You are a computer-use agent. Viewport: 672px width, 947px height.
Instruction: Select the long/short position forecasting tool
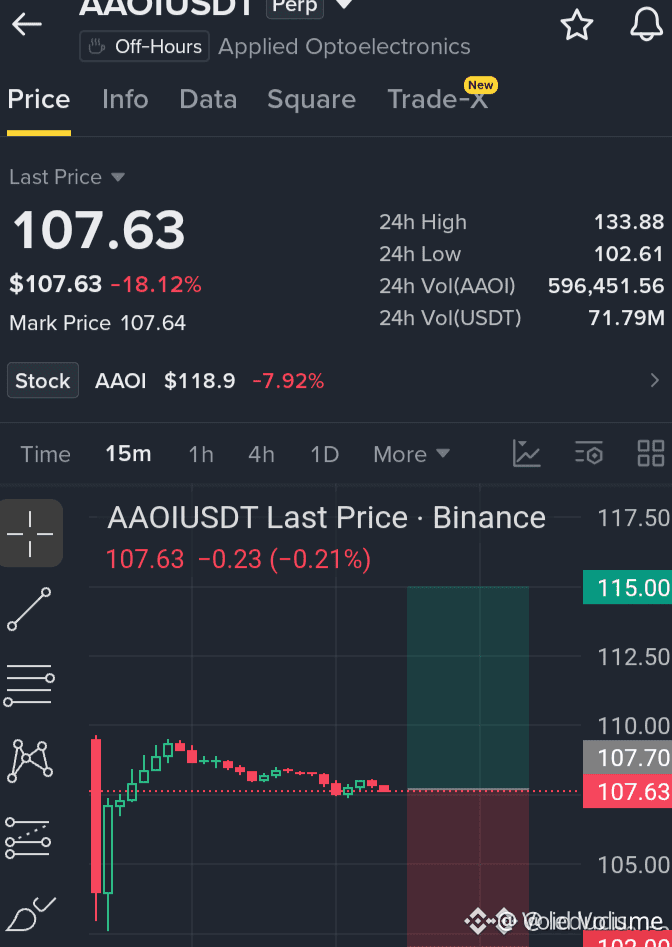pyautogui.click(x=28, y=838)
